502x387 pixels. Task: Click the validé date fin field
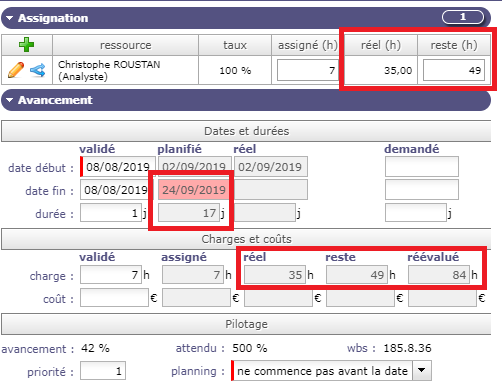pos(116,190)
